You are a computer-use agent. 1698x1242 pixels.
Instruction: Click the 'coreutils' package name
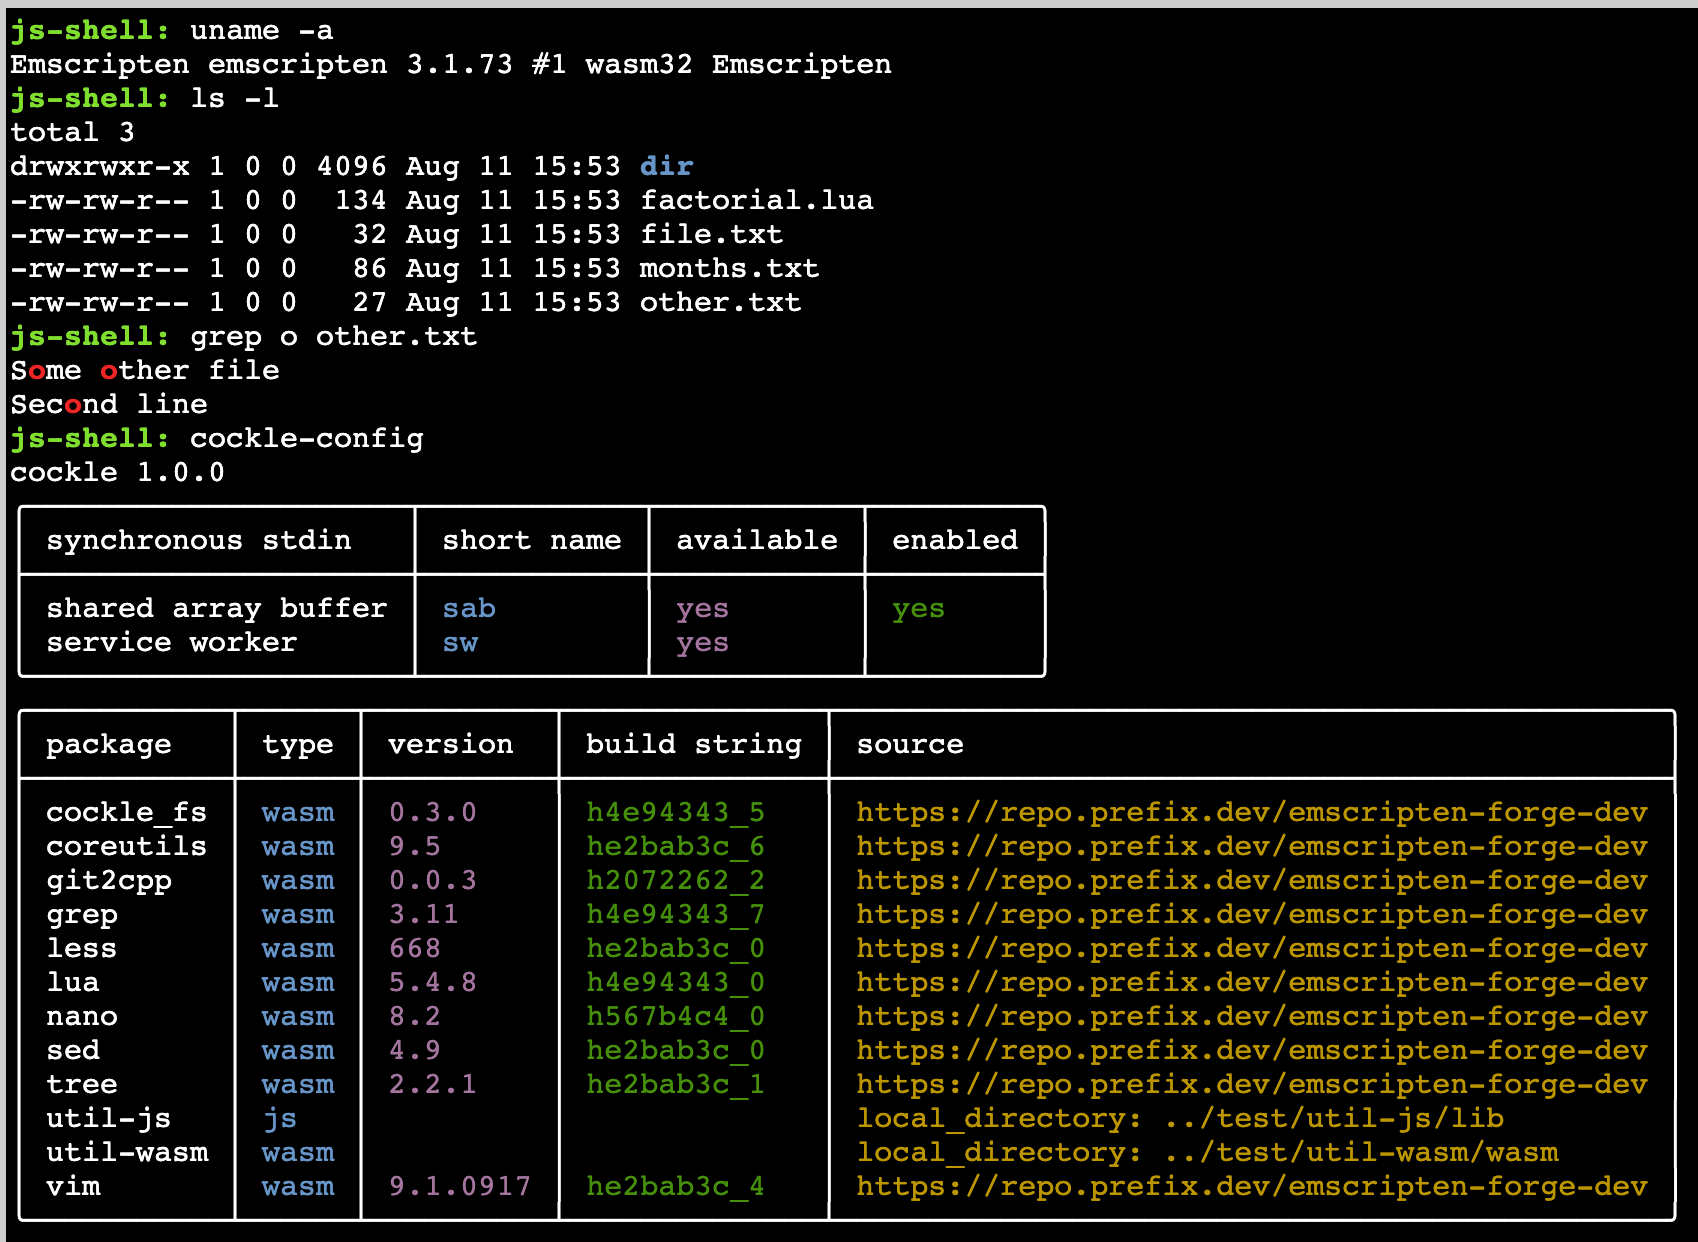click(x=127, y=847)
